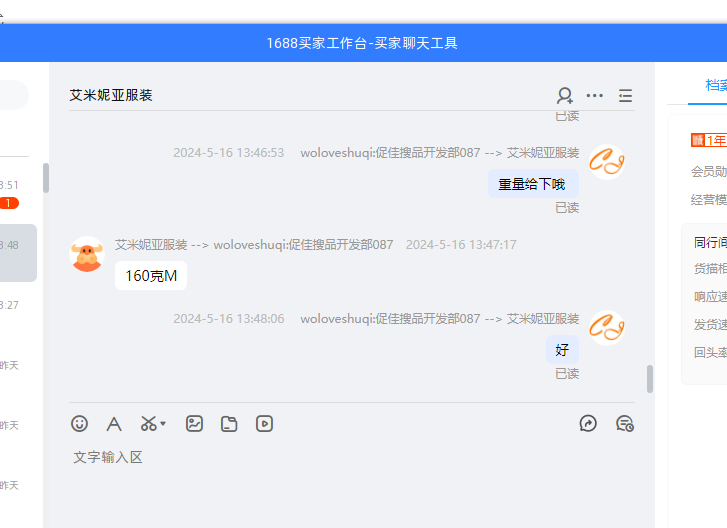Screen dimensions: 727x528
Task: Click the '160克M' message bubble
Action: [x=151, y=276]
